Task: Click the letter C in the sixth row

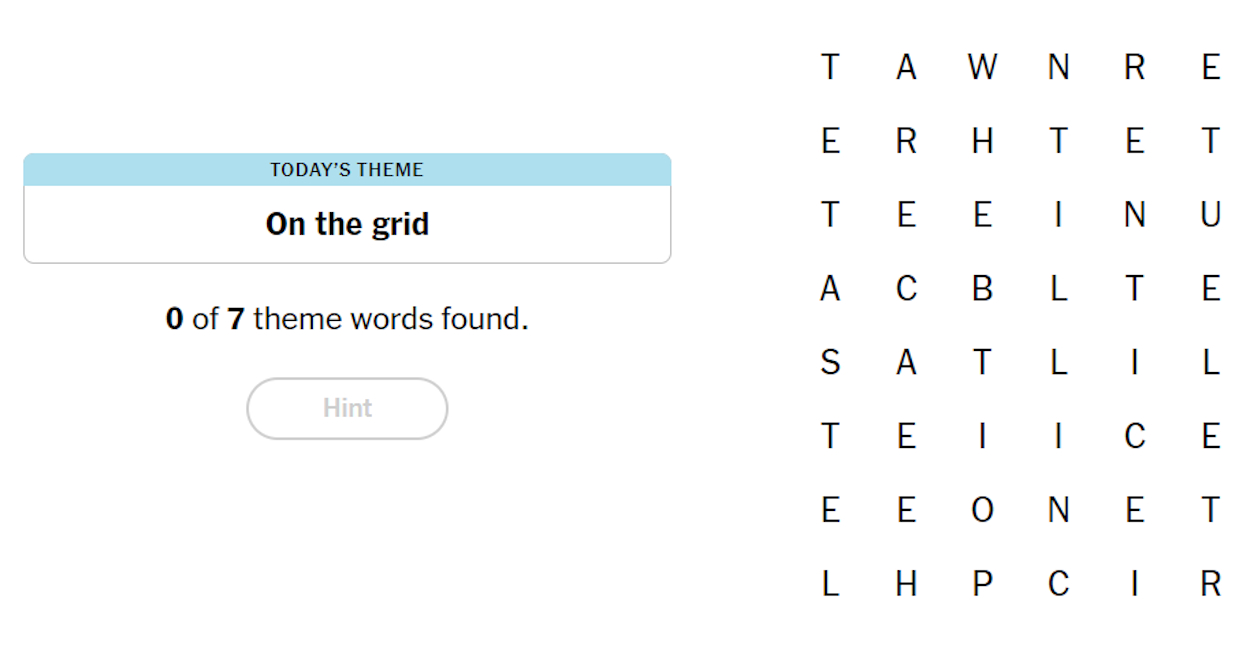Action: click(x=1134, y=436)
